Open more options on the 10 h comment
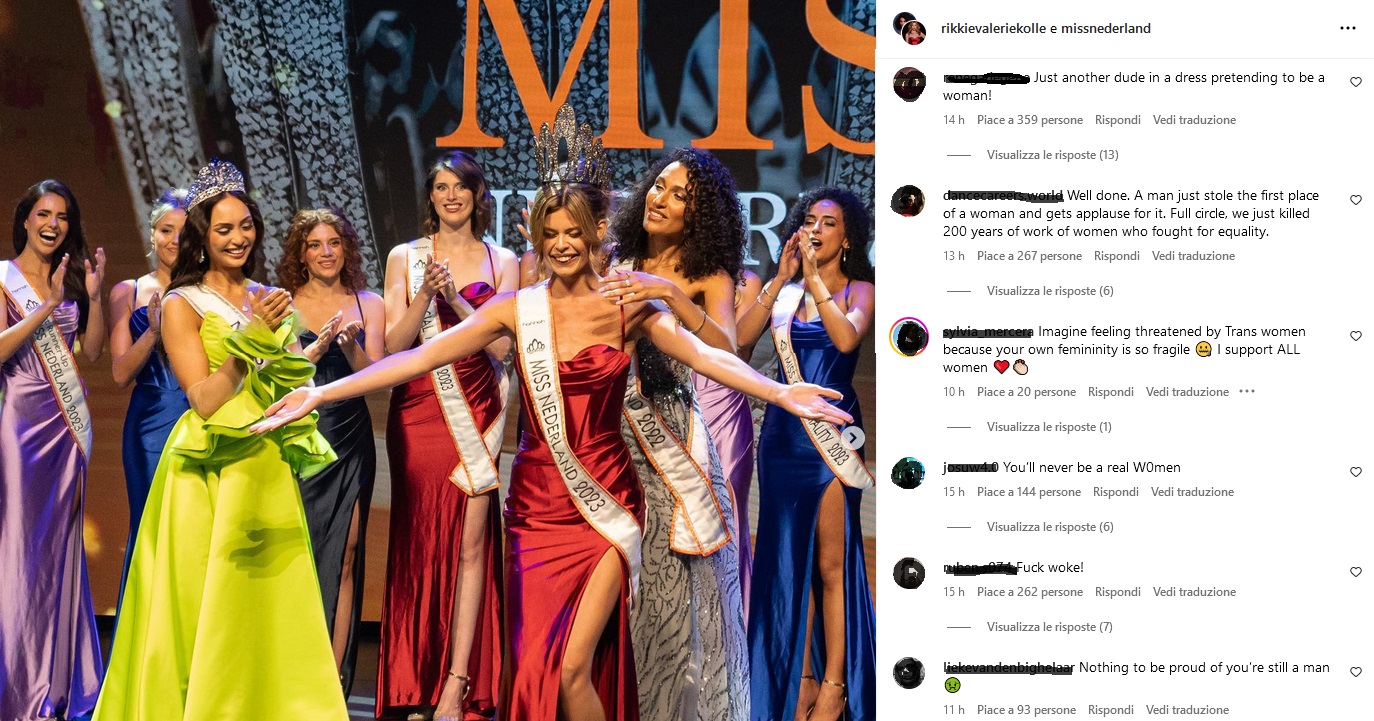 pos(1246,391)
